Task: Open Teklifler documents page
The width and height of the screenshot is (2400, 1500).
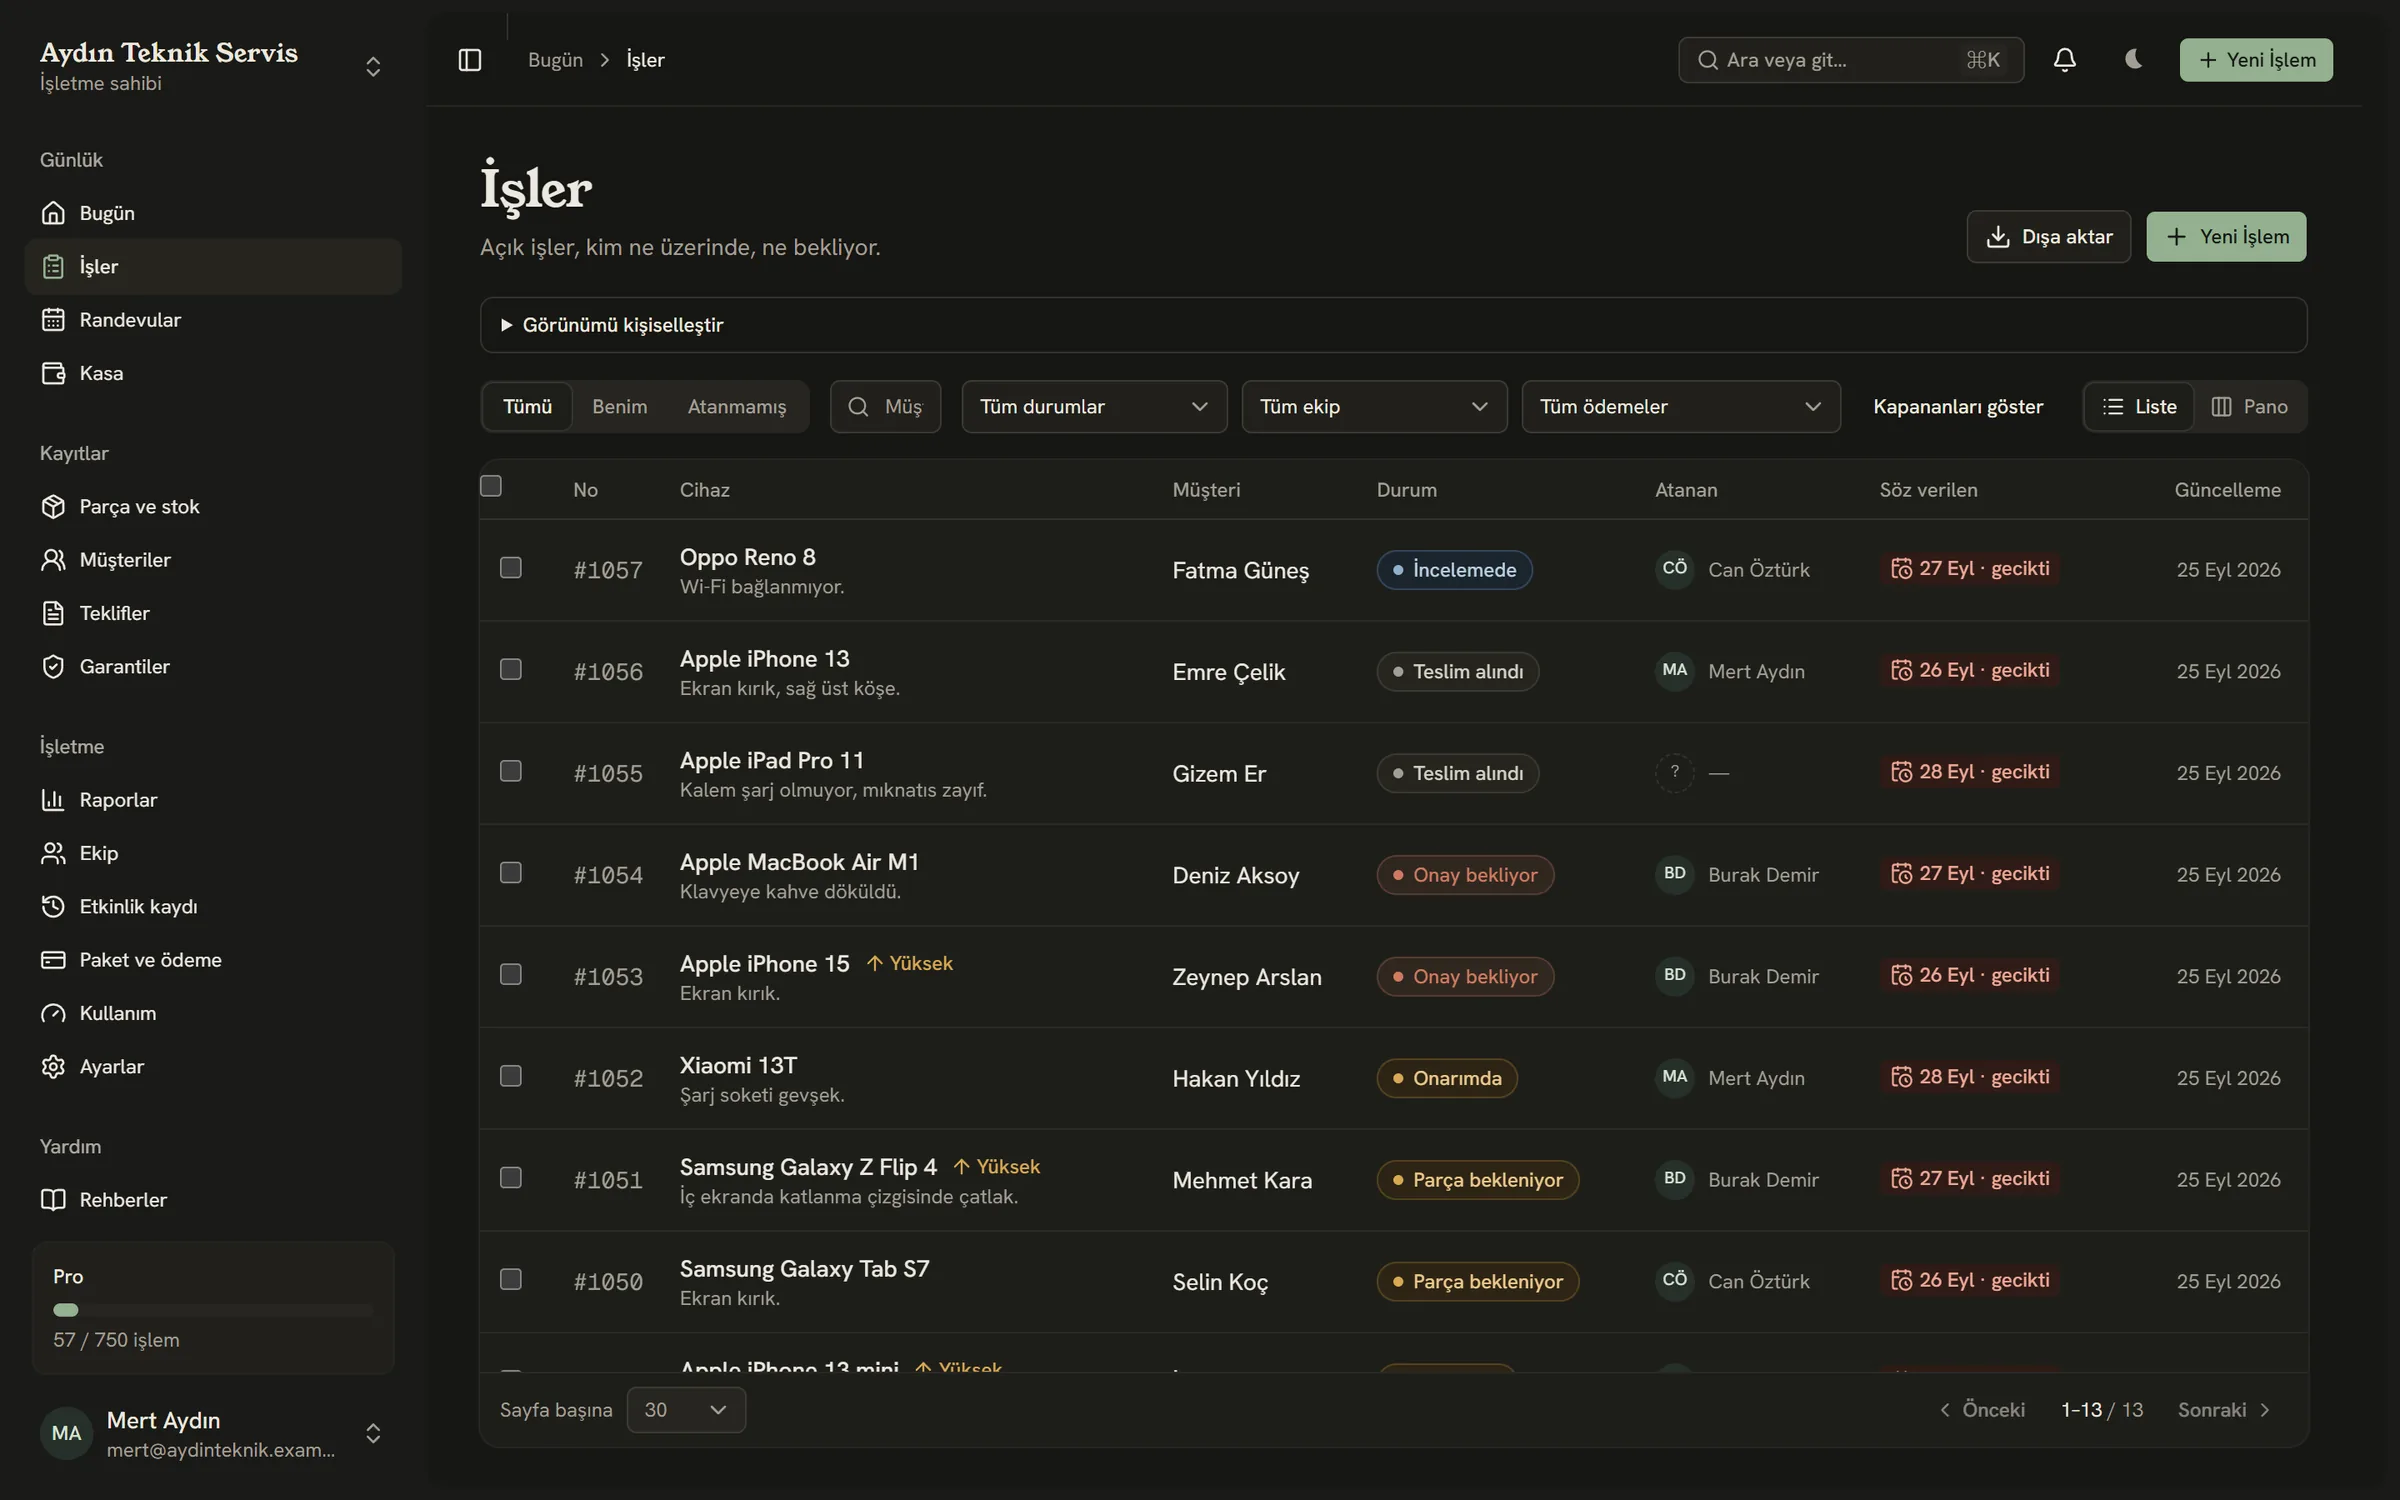Action: [x=213, y=613]
